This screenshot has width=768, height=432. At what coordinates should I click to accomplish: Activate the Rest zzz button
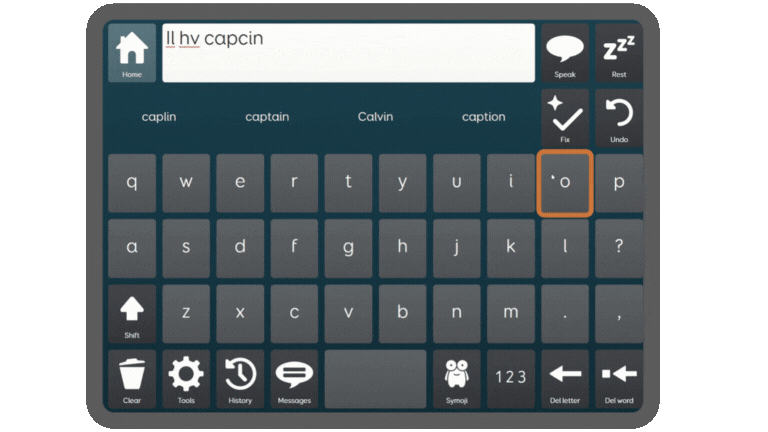[x=619, y=53]
